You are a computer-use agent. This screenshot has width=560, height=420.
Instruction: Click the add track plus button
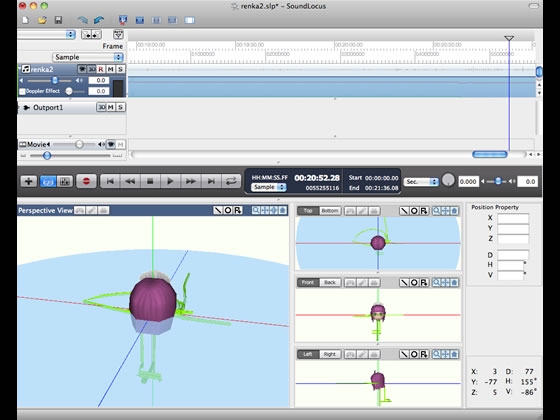(x=29, y=181)
